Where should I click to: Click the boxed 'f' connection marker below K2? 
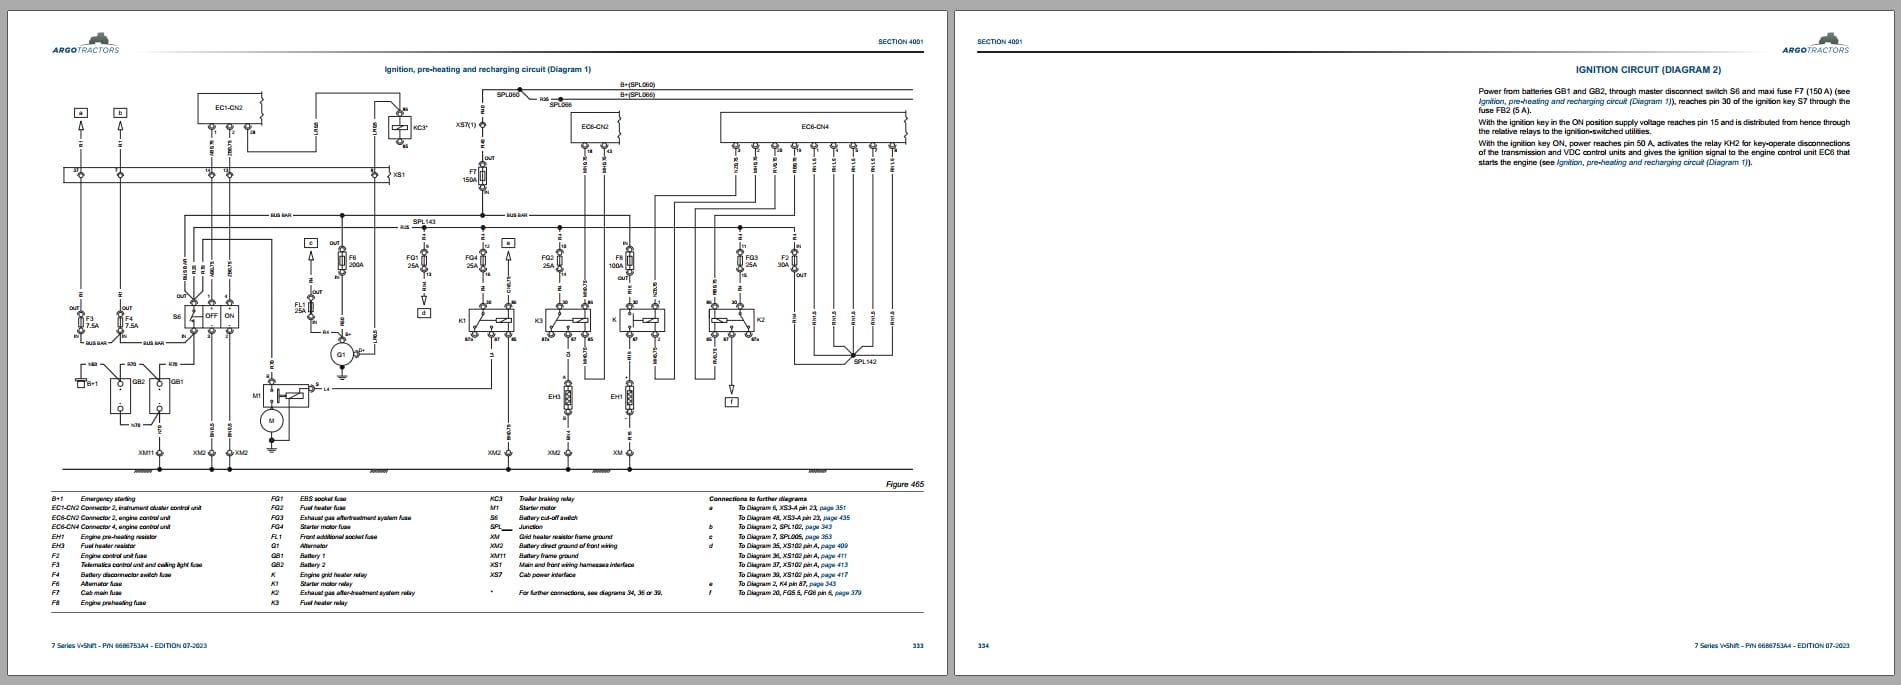click(732, 401)
